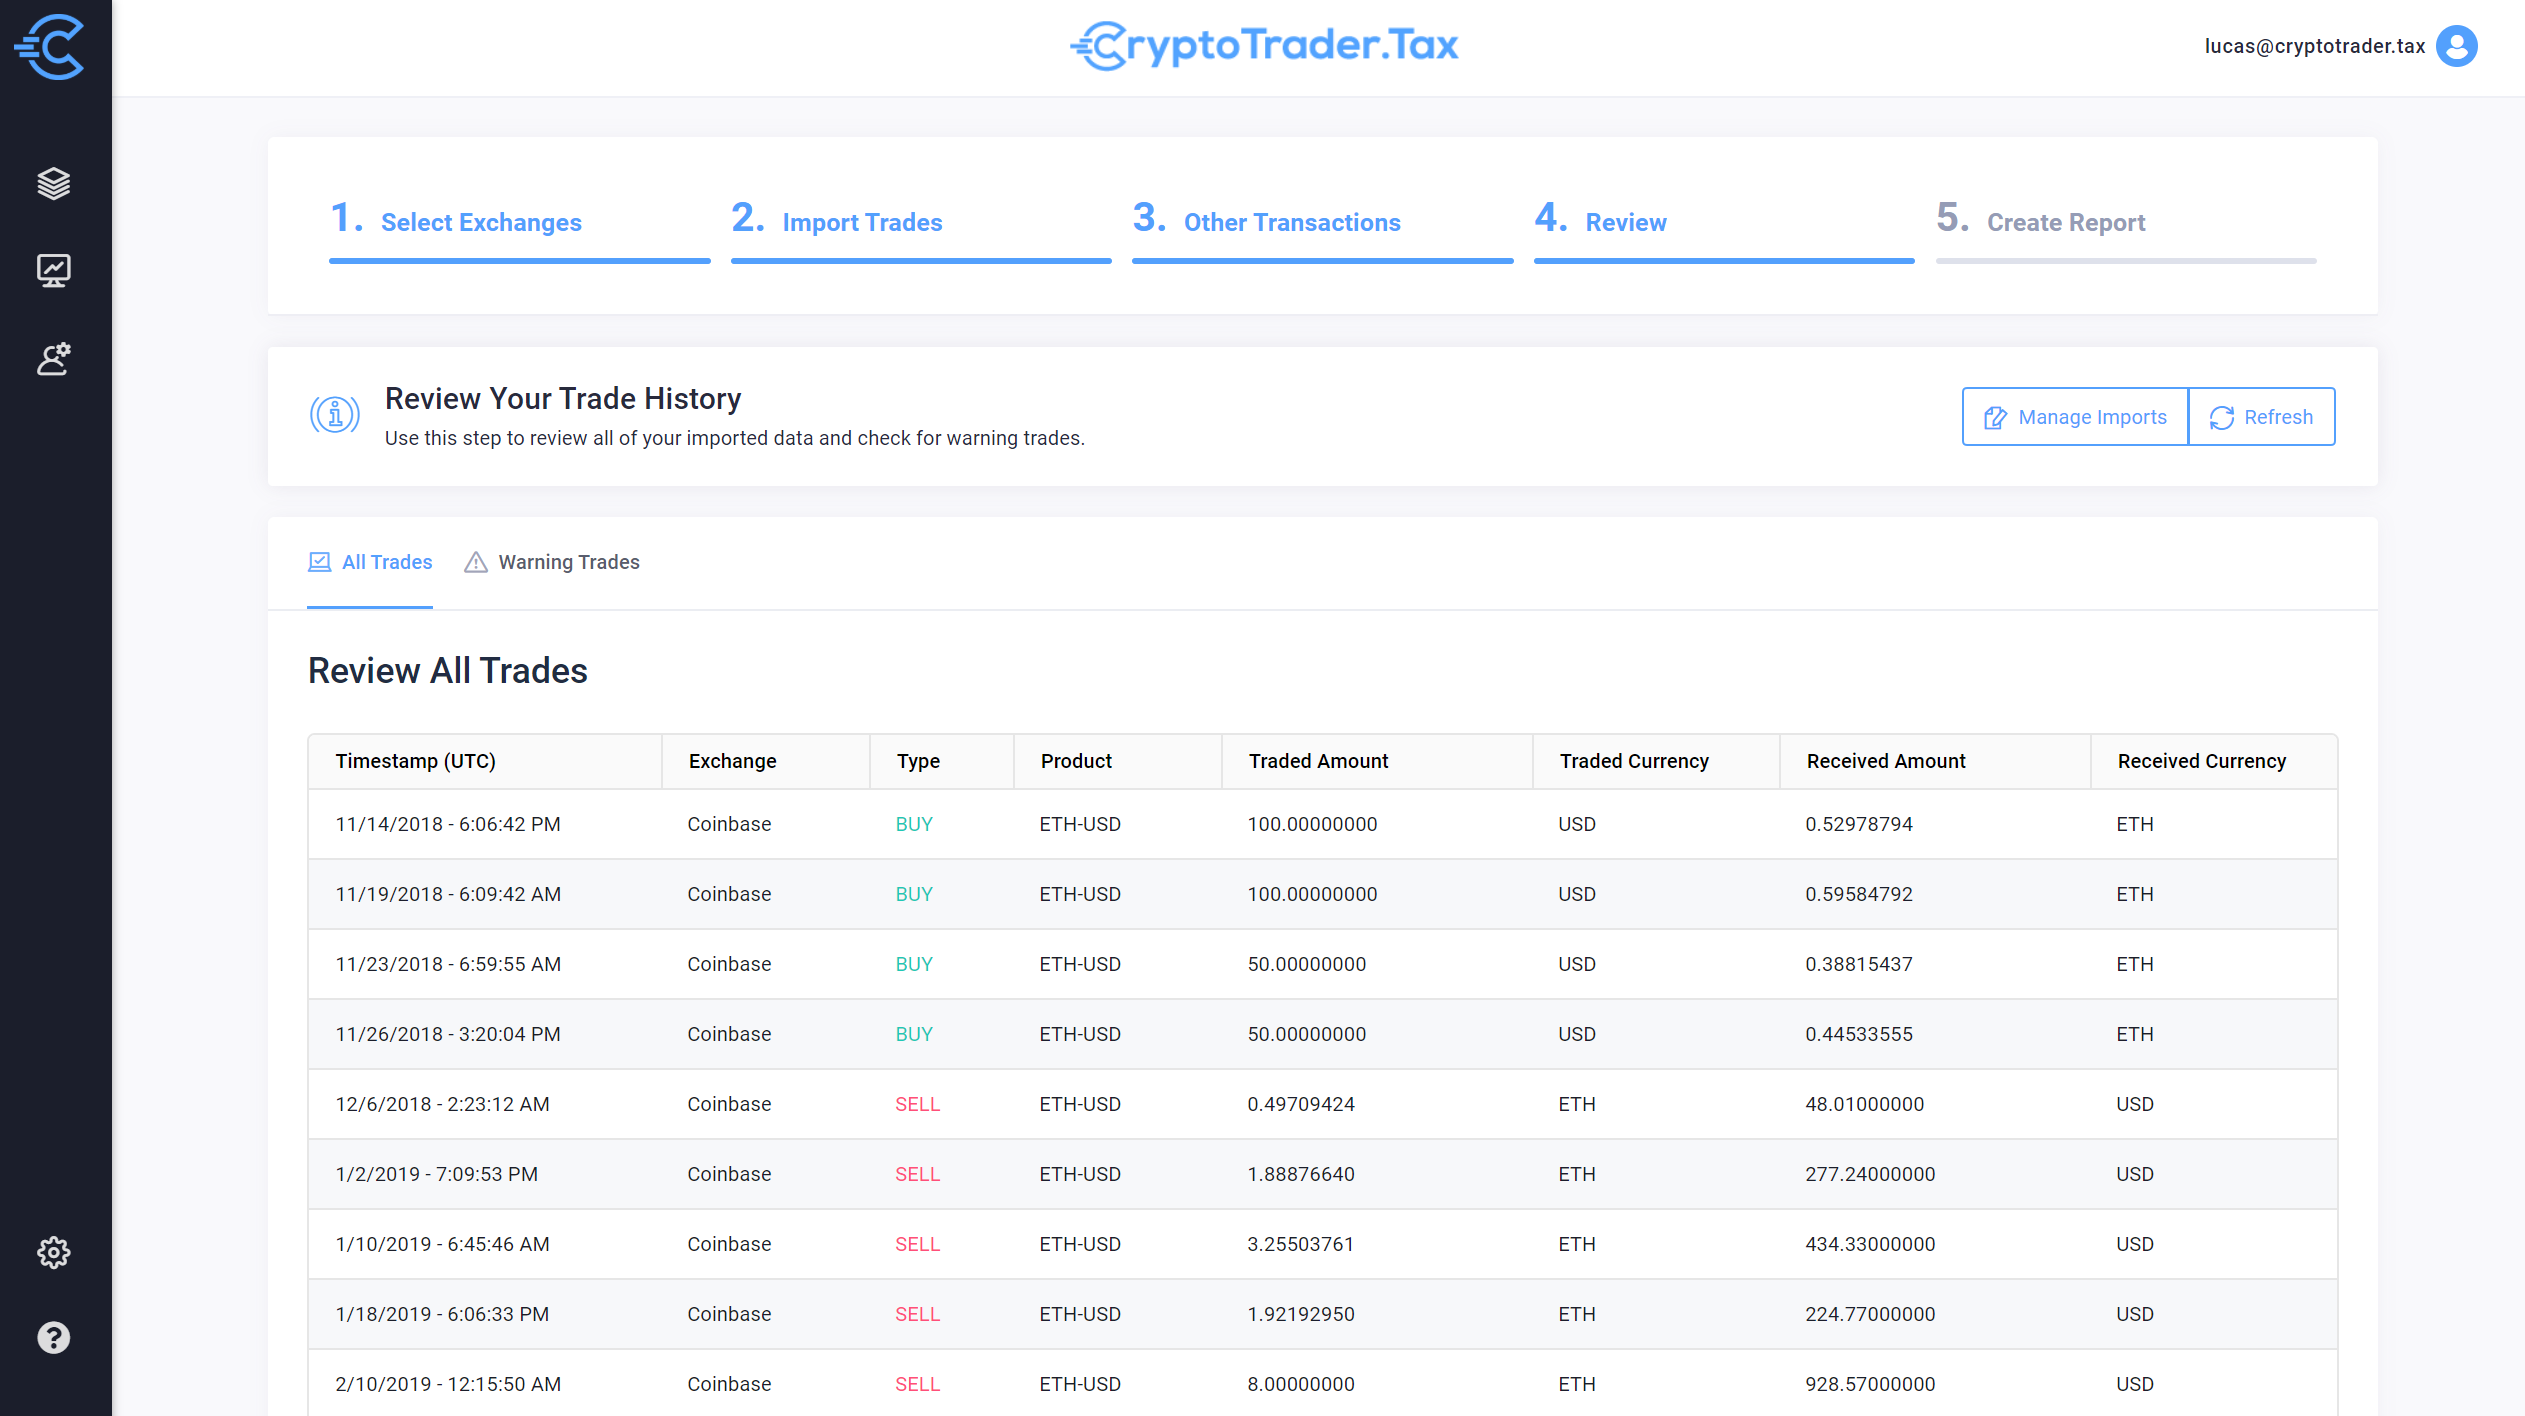Click received amount 0.38815437
2525x1416 pixels.
[1859, 964]
